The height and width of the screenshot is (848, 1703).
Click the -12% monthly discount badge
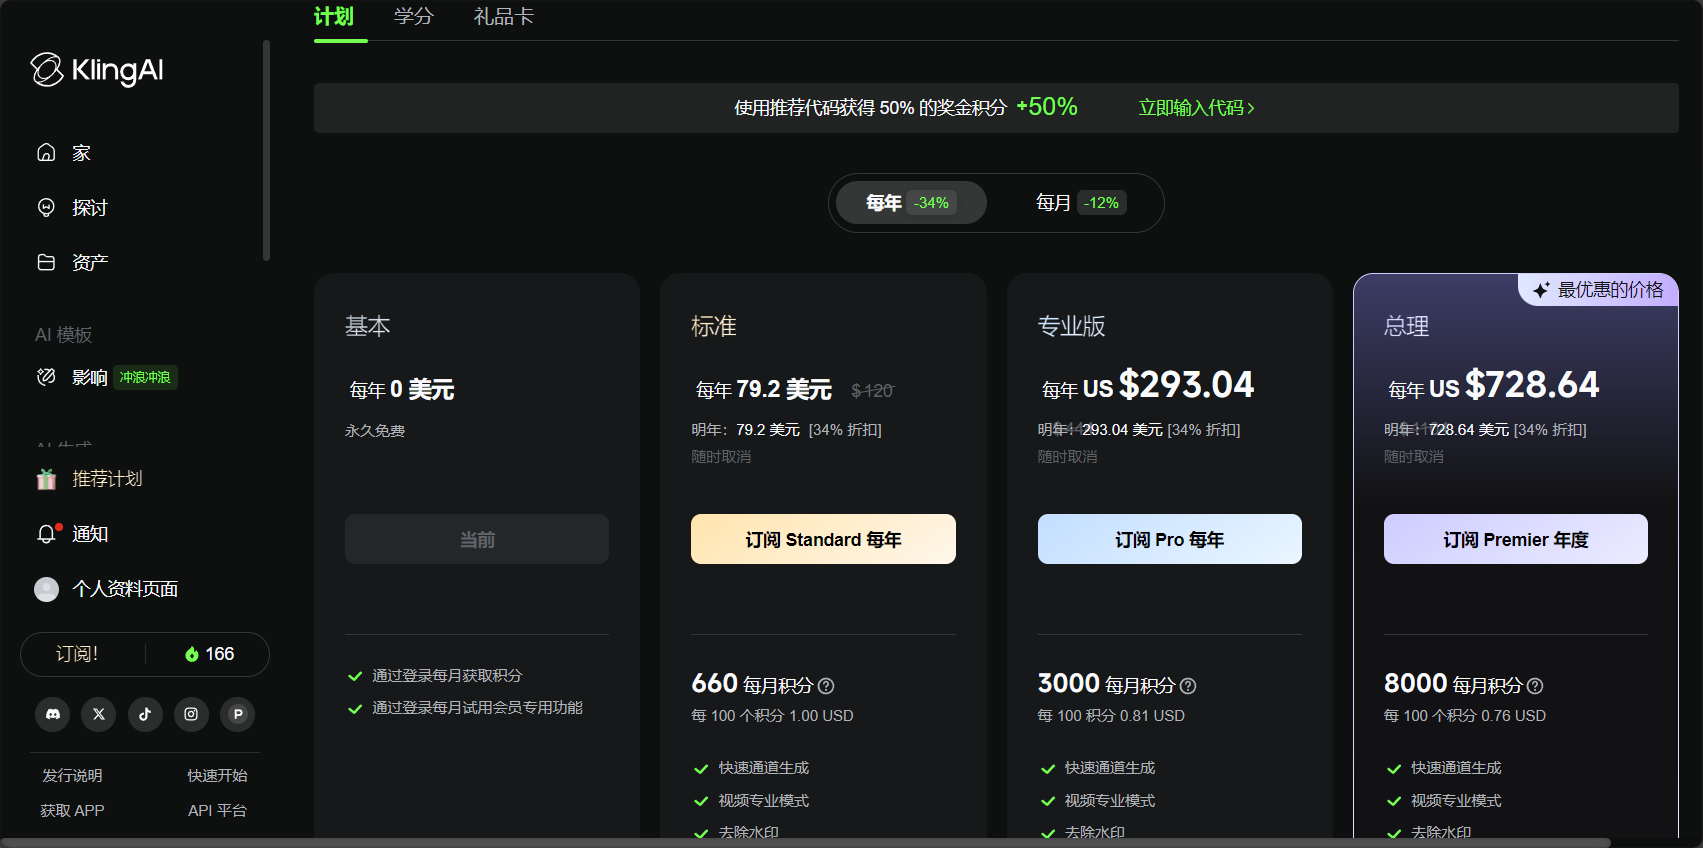(x=1102, y=203)
